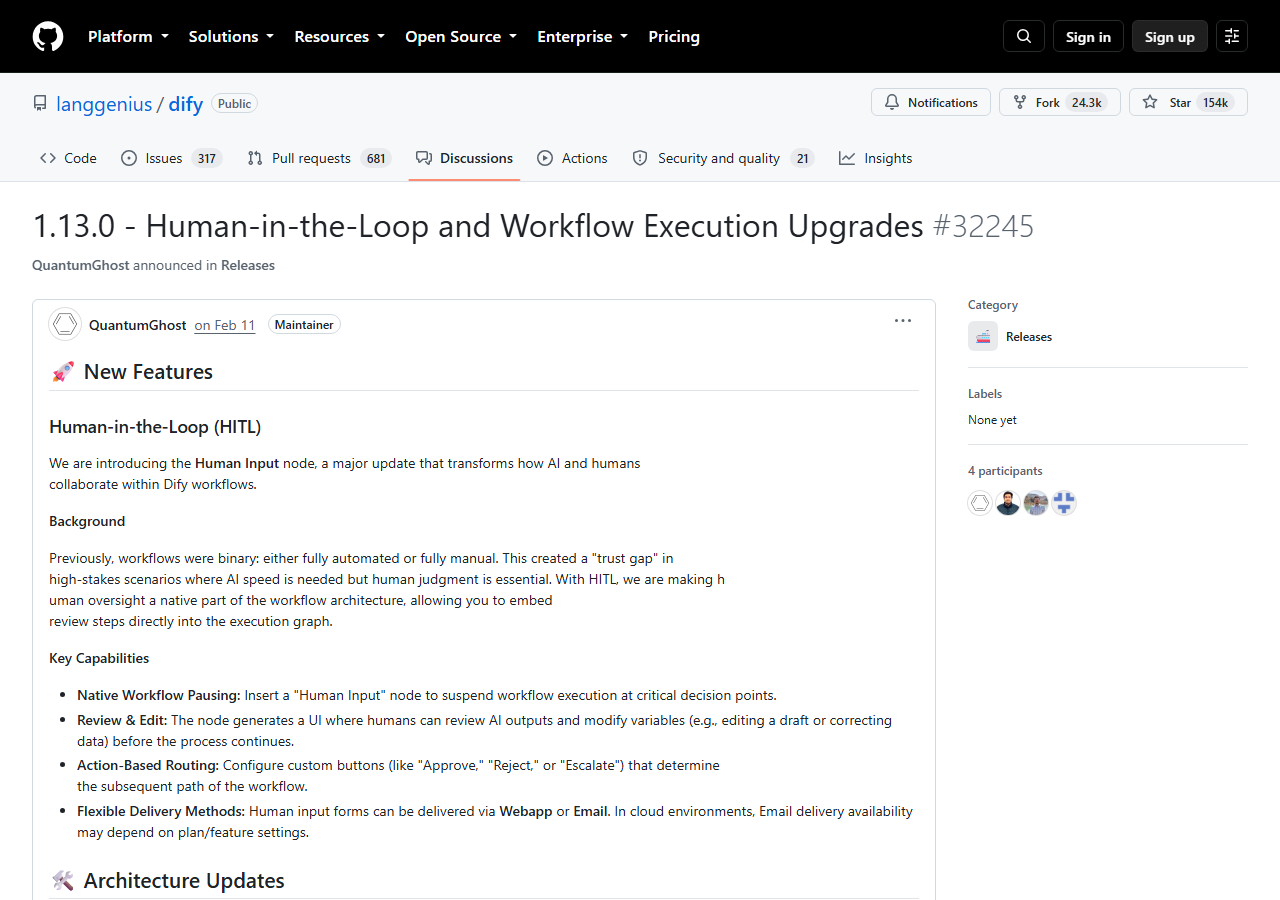This screenshot has height=900, width=1280.
Task: Open the Releases category link in sidebar
Action: (1029, 336)
